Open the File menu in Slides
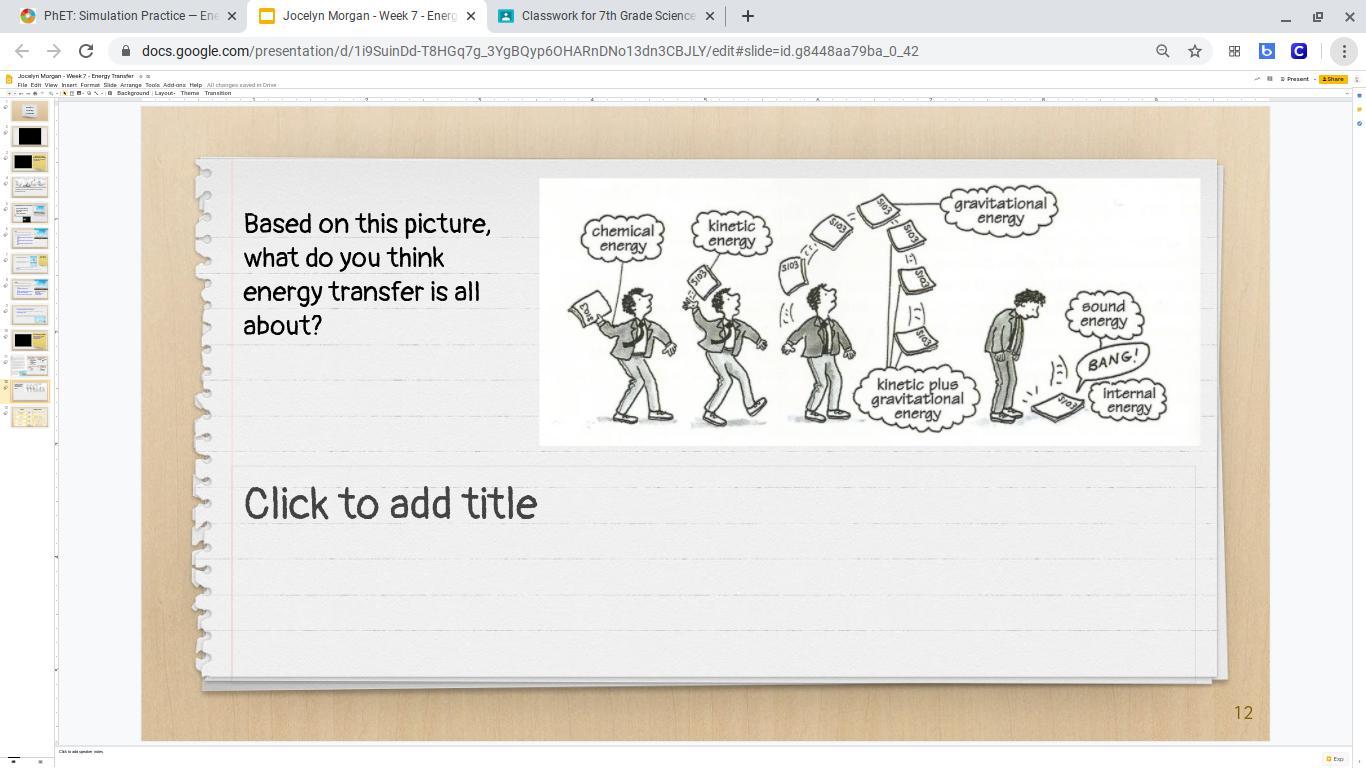The width and height of the screenshot is (1366, 768). tap(22, 85)
